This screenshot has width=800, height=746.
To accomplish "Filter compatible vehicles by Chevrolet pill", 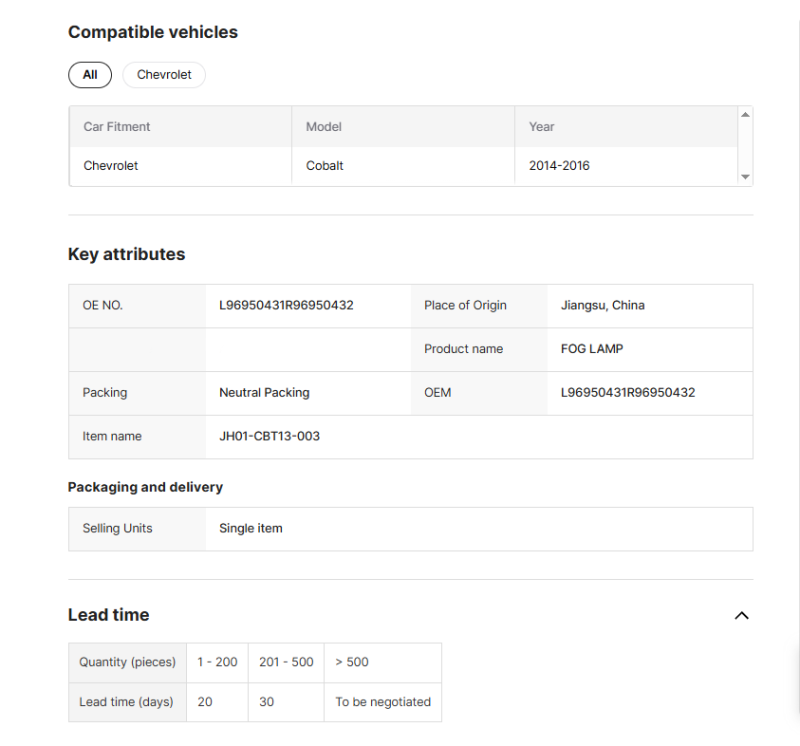I will [x=164, y=75].
